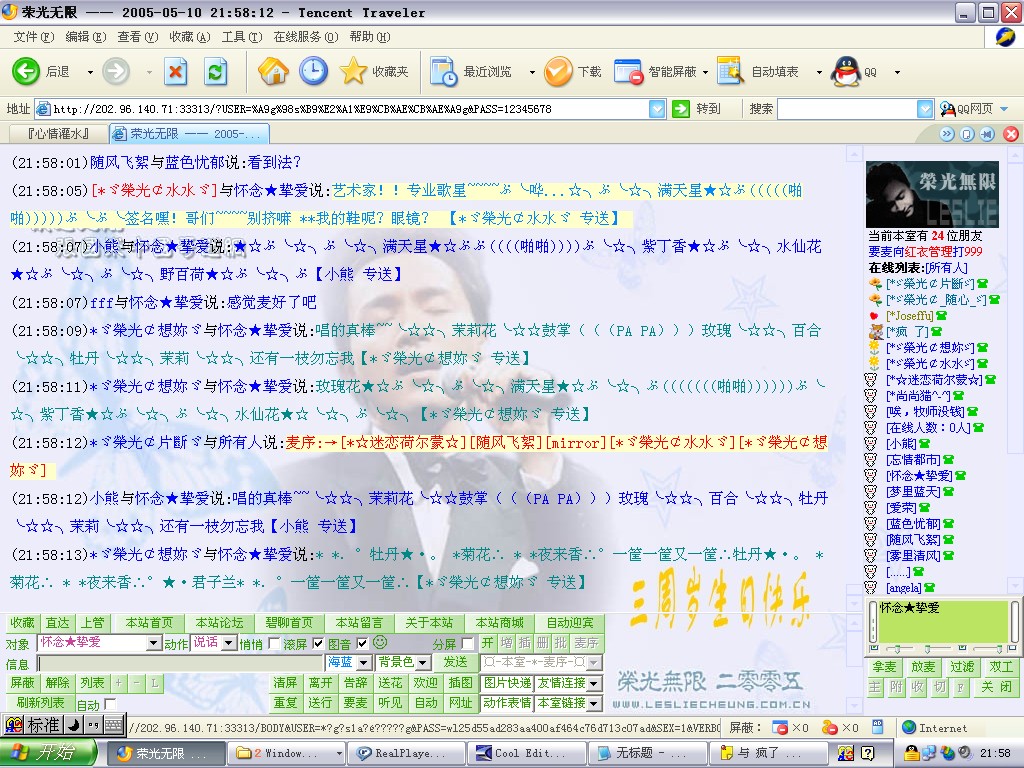Click the red close-tab icon
The width and height of the screenshot is (1024, 768).
[x=1011, y=134]
